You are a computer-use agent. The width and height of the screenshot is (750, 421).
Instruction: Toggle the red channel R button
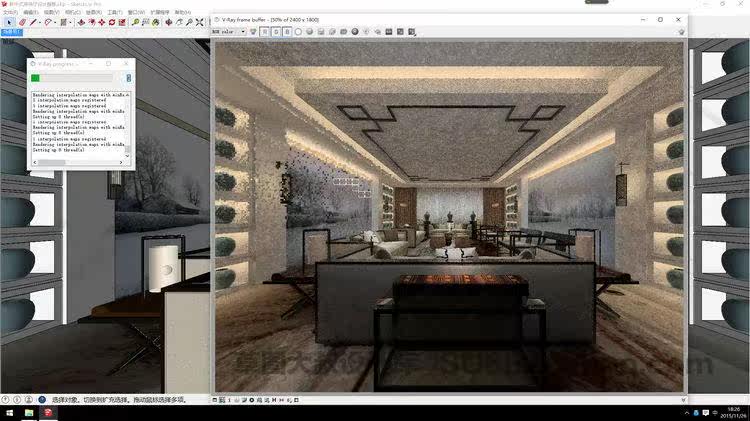(264, 32)
